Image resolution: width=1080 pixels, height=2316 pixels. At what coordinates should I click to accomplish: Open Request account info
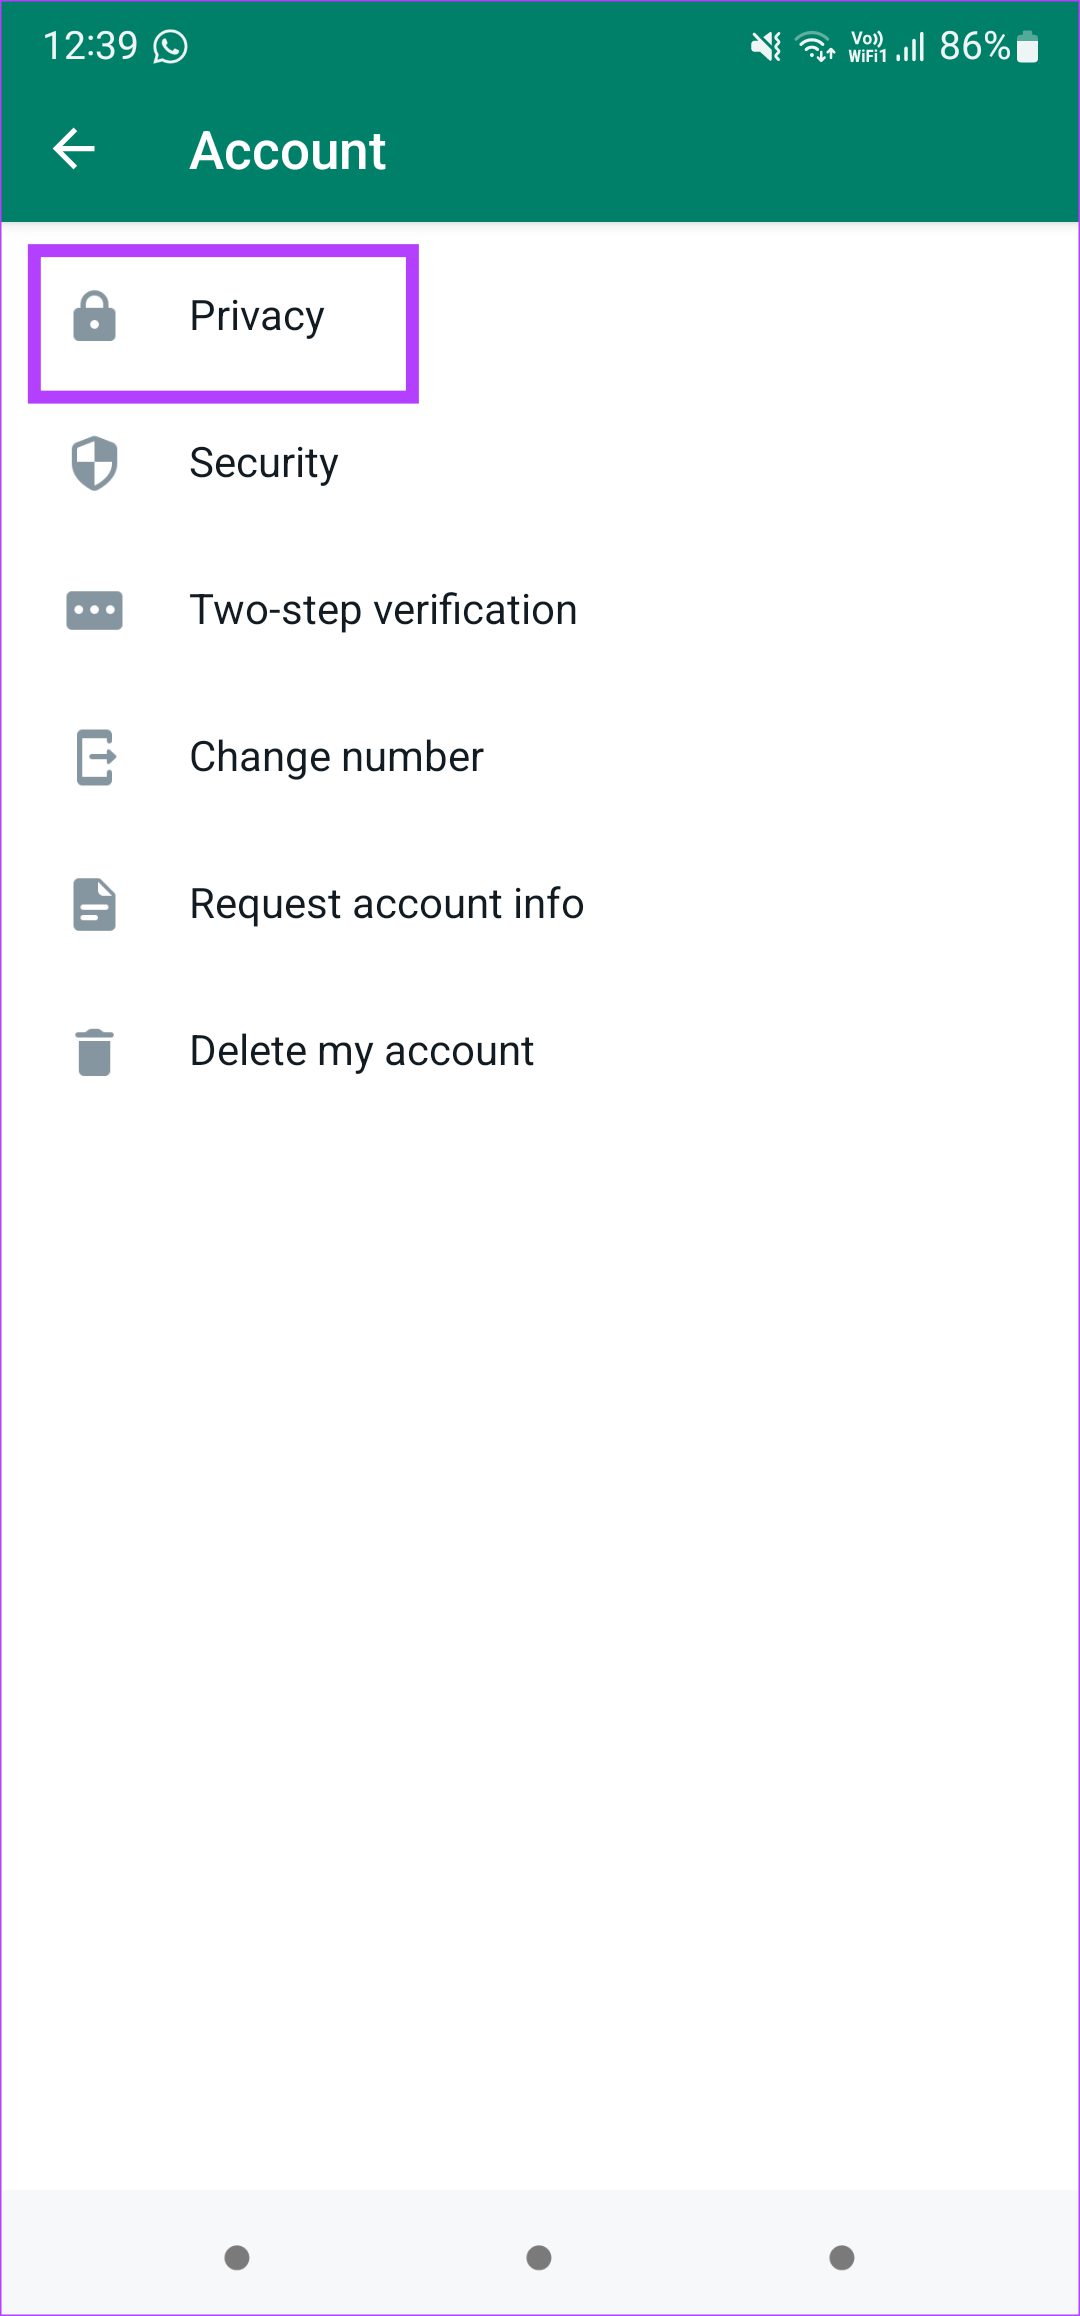(386, 904)
